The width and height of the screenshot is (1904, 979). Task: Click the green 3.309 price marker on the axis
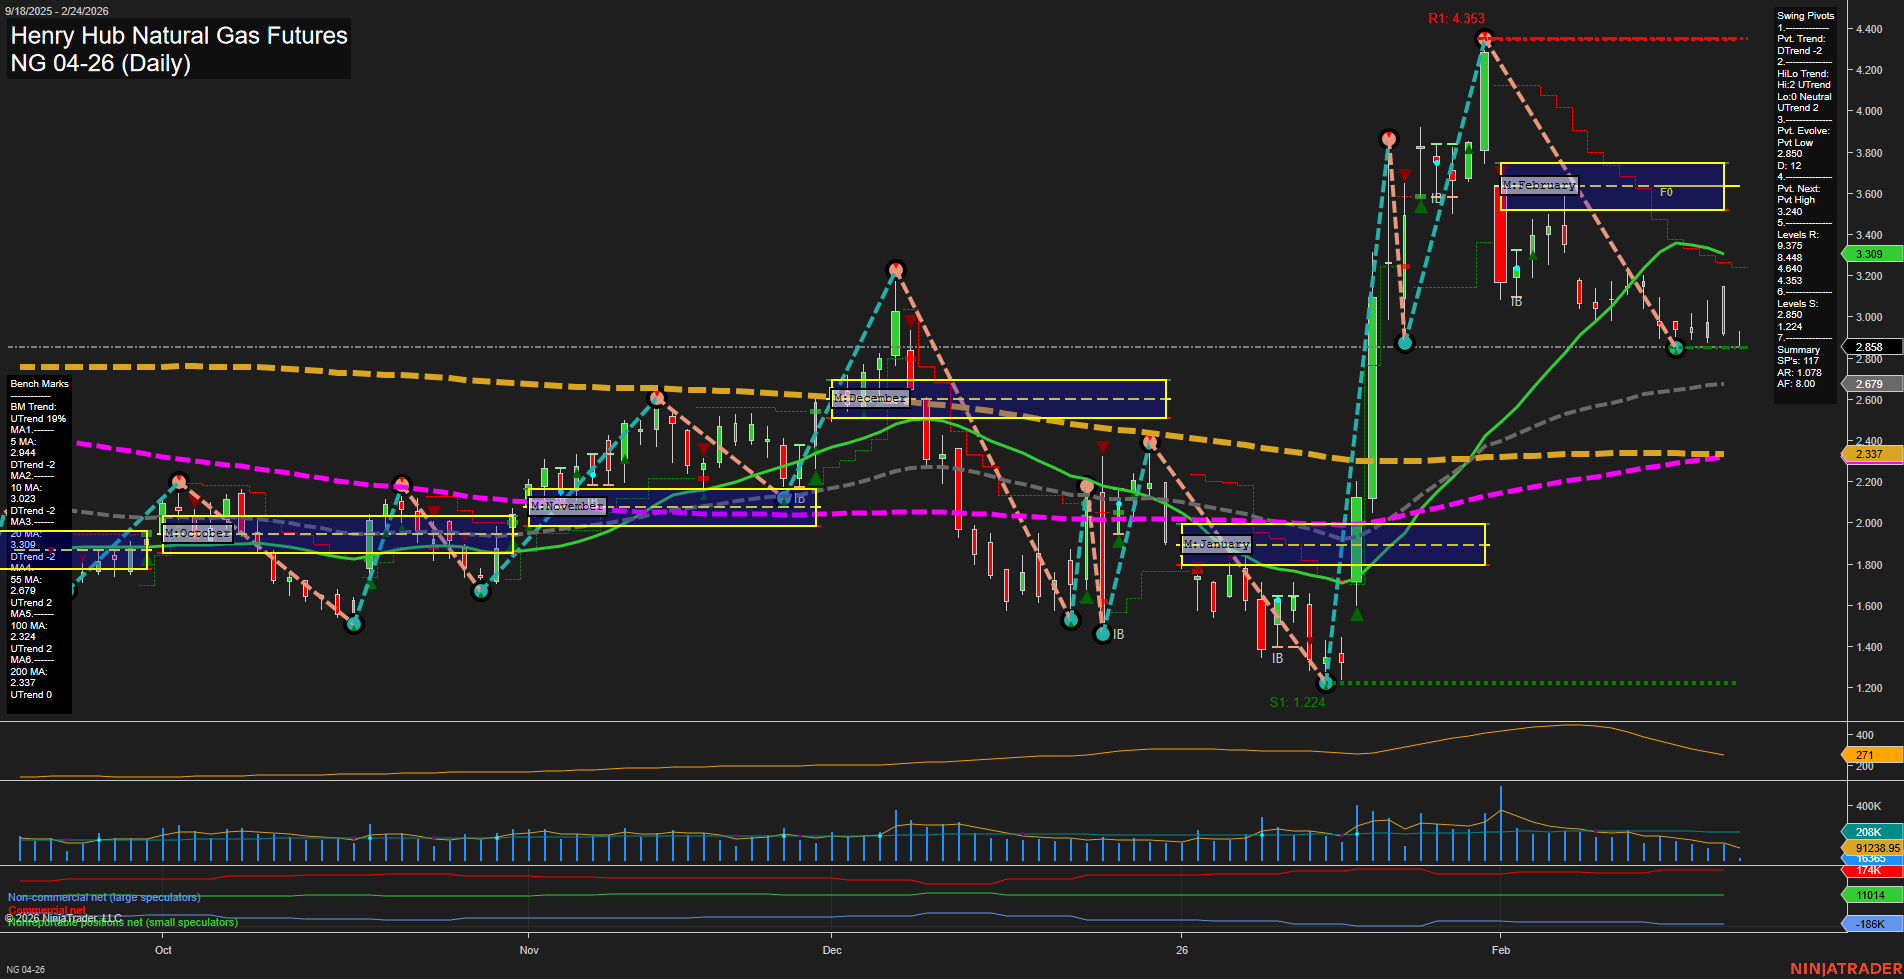coord(1871,253)
